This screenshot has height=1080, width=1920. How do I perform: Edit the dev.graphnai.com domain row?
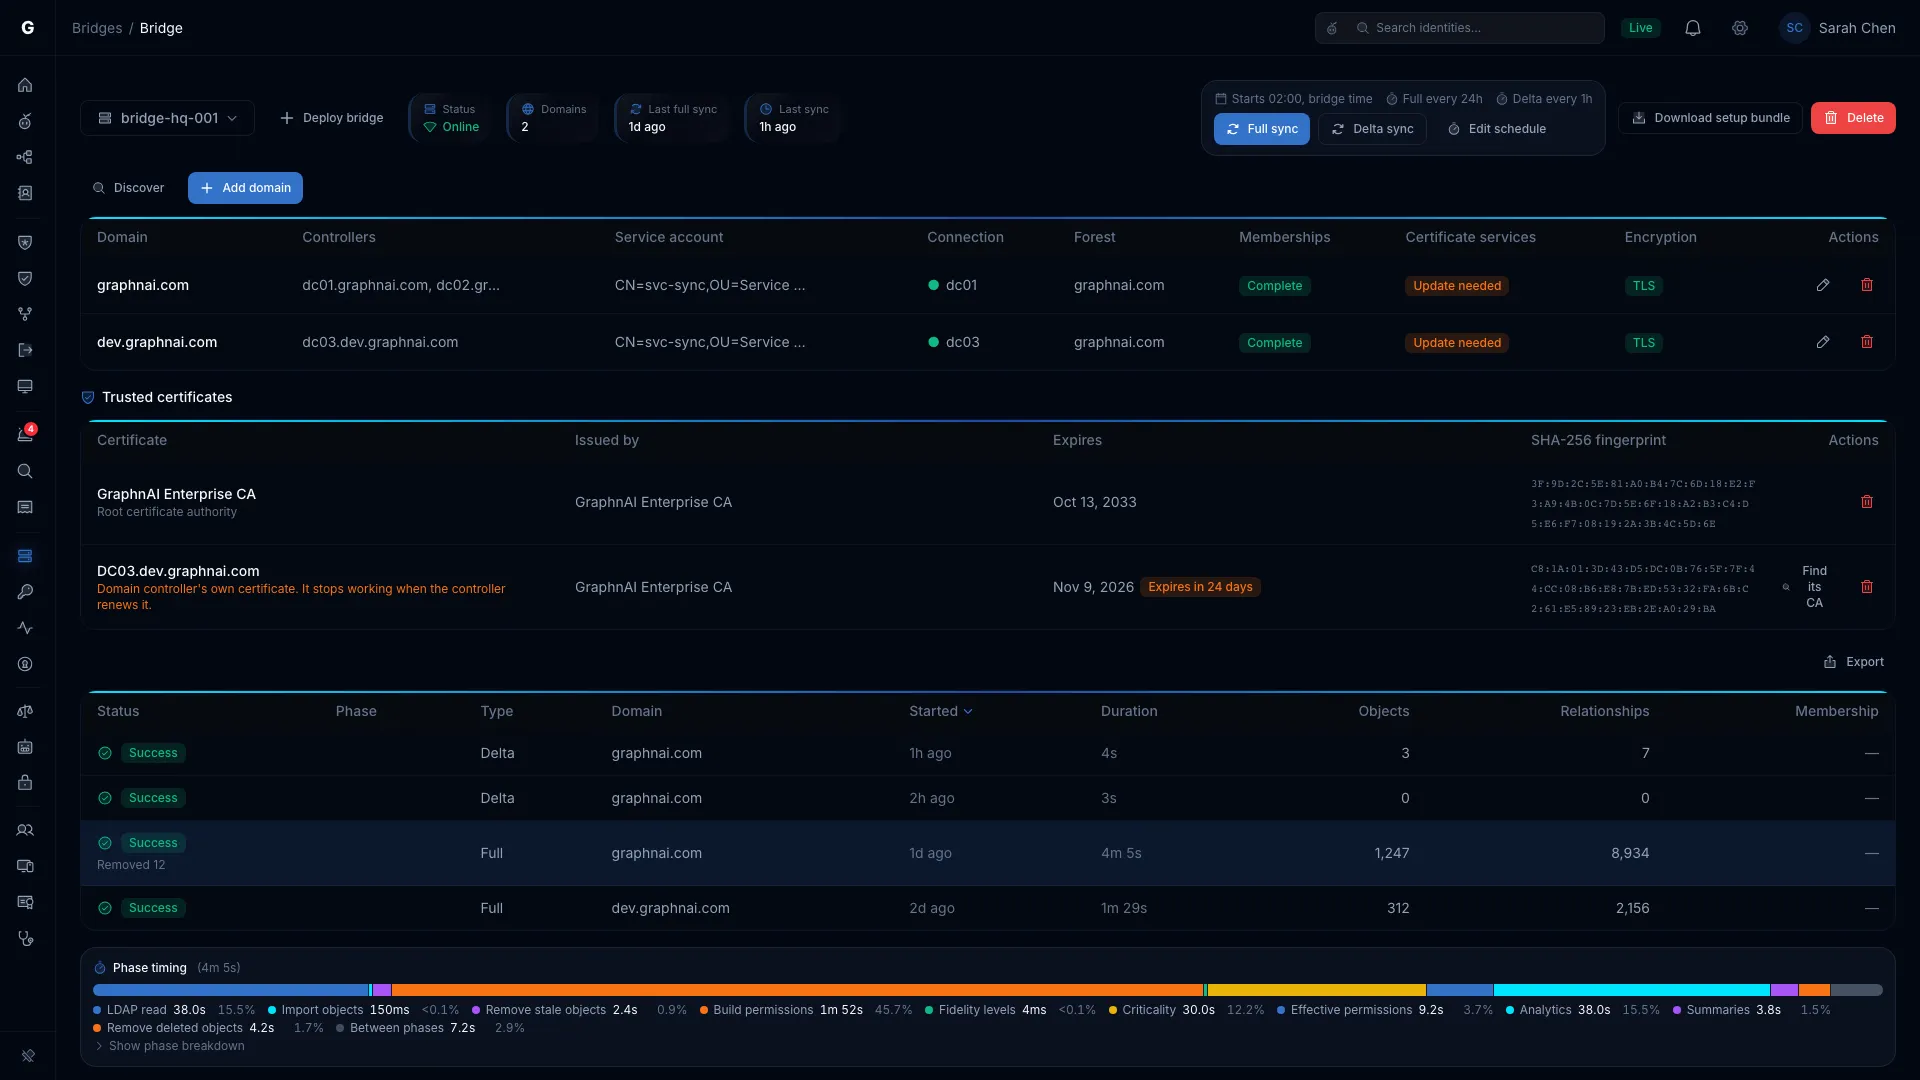[1823, 342]
